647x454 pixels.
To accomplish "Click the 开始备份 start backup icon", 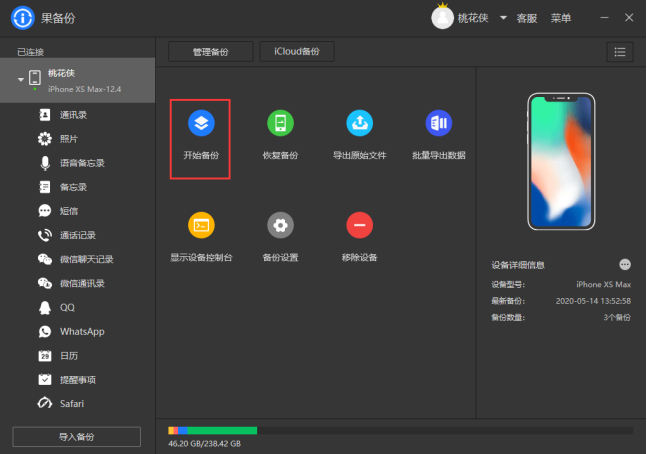I will [x=201, y=123].
